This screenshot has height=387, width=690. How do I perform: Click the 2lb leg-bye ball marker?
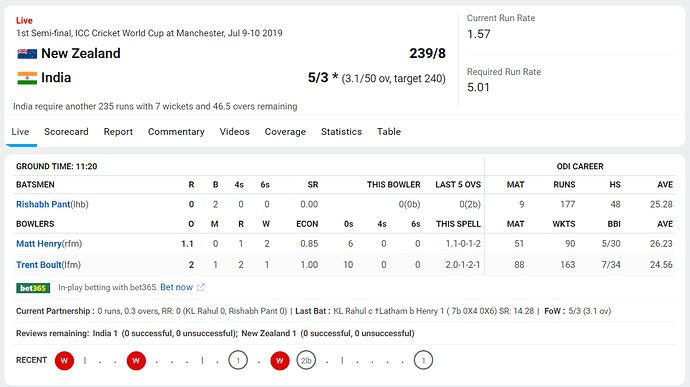[x=306, y=361]
